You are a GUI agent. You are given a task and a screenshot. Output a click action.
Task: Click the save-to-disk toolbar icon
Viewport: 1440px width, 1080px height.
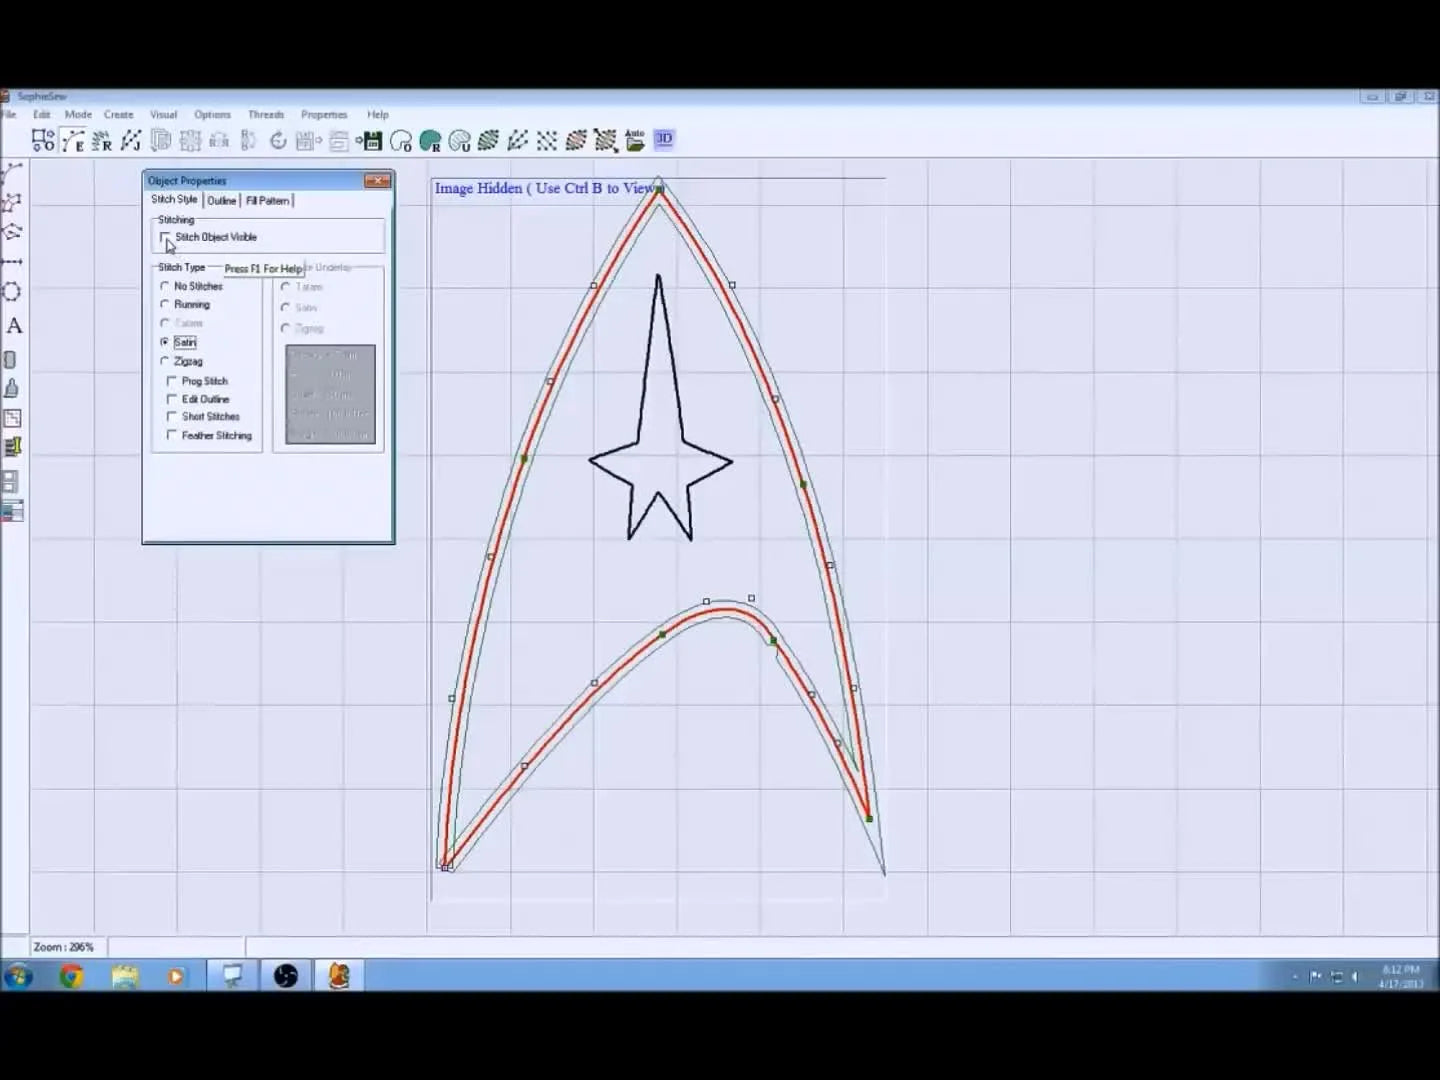point(371,140)
